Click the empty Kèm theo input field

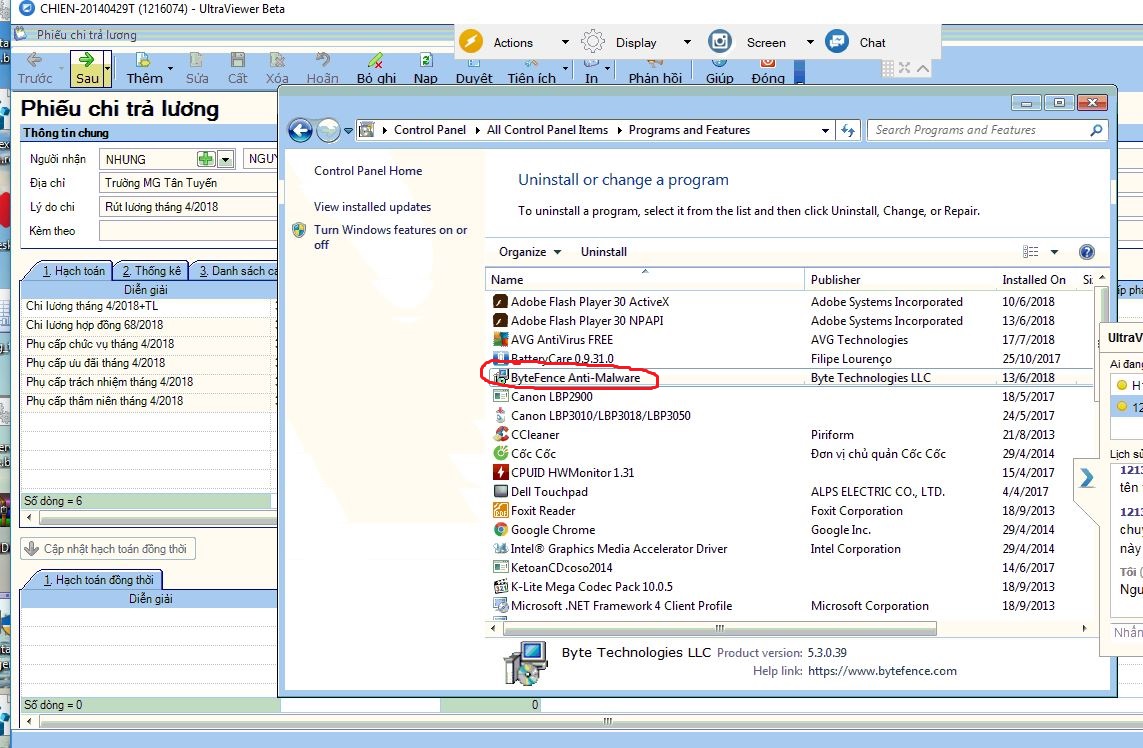(x=188, y=231)
